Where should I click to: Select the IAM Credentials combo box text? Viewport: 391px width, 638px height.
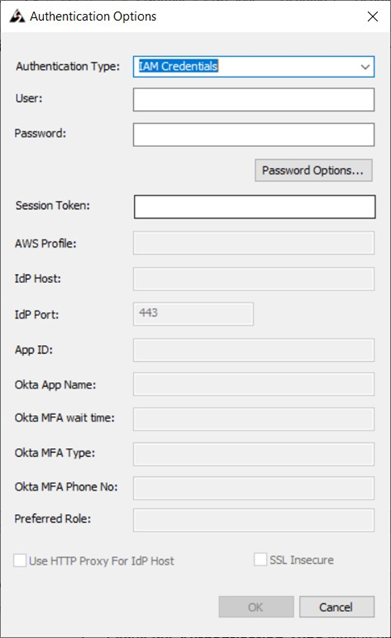[178, 66]
